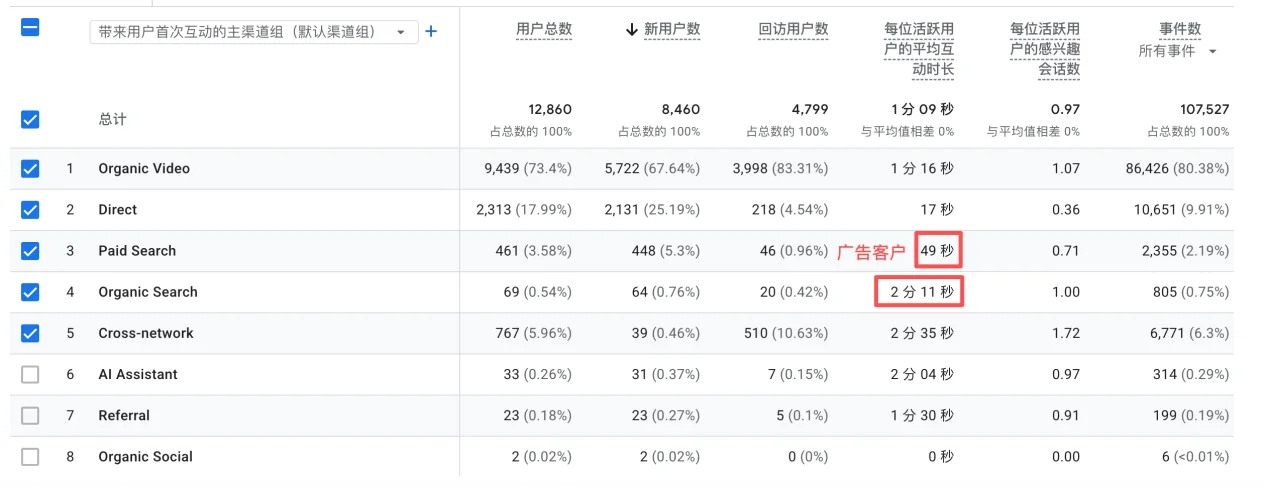Click the AI Assistant channel name
Image resolution: width=1265 pixels, height=488 pixels.
tap(138, 374)
